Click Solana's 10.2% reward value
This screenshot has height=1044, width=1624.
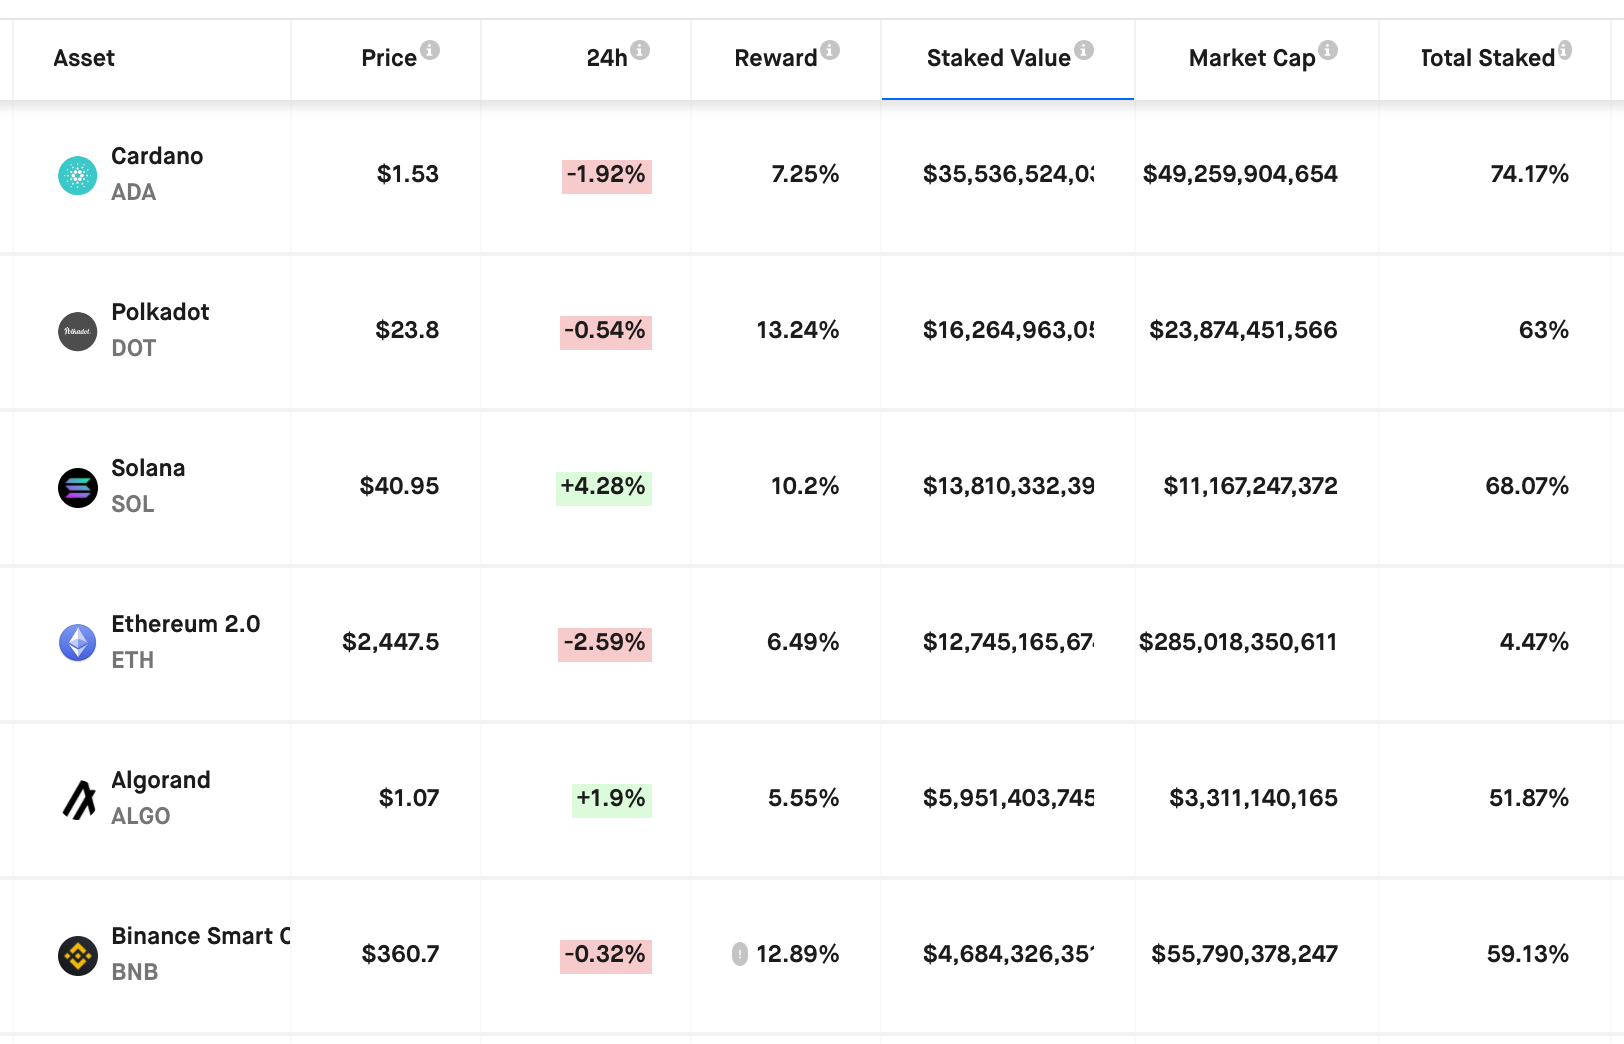[805, 486]
